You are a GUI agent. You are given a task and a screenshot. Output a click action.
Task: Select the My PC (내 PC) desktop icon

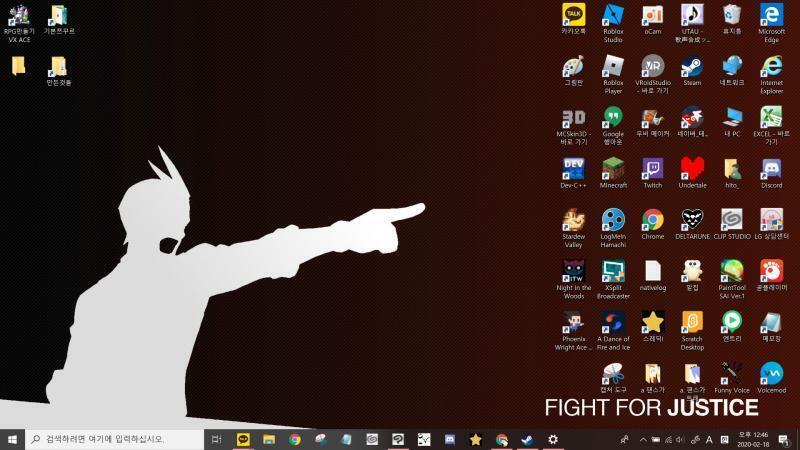[732, 122]
